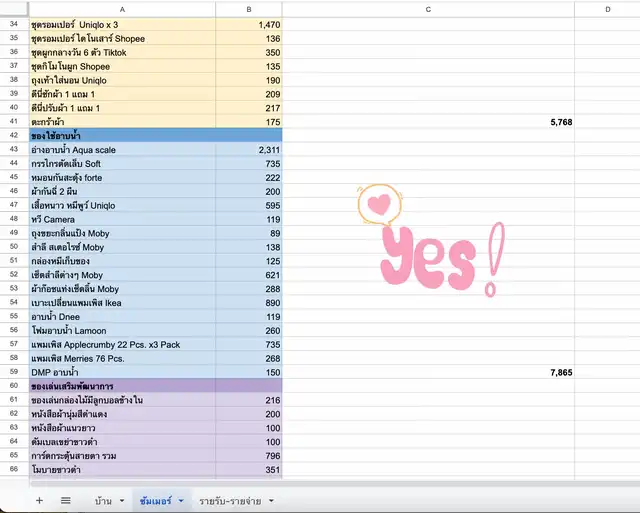The image size is (640, 513).
Task: Select the active ชัมเมอร์ sheet tab
Action: [x=156, y=500]
